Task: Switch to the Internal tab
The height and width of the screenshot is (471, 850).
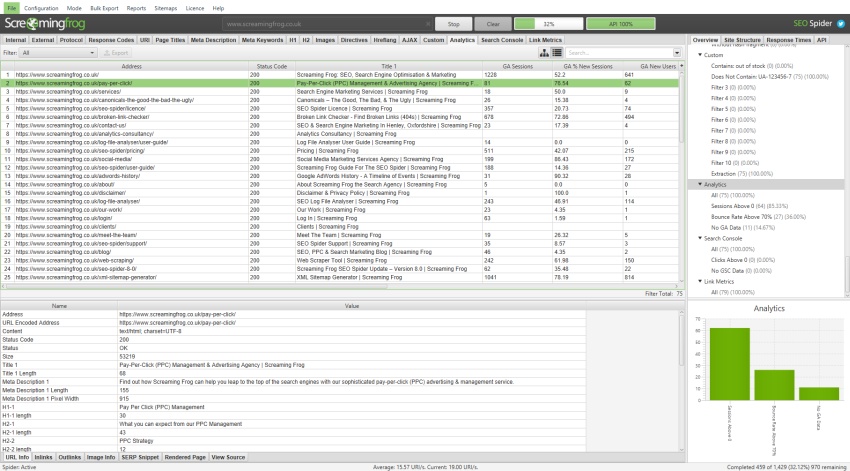Action: (16, 40)
